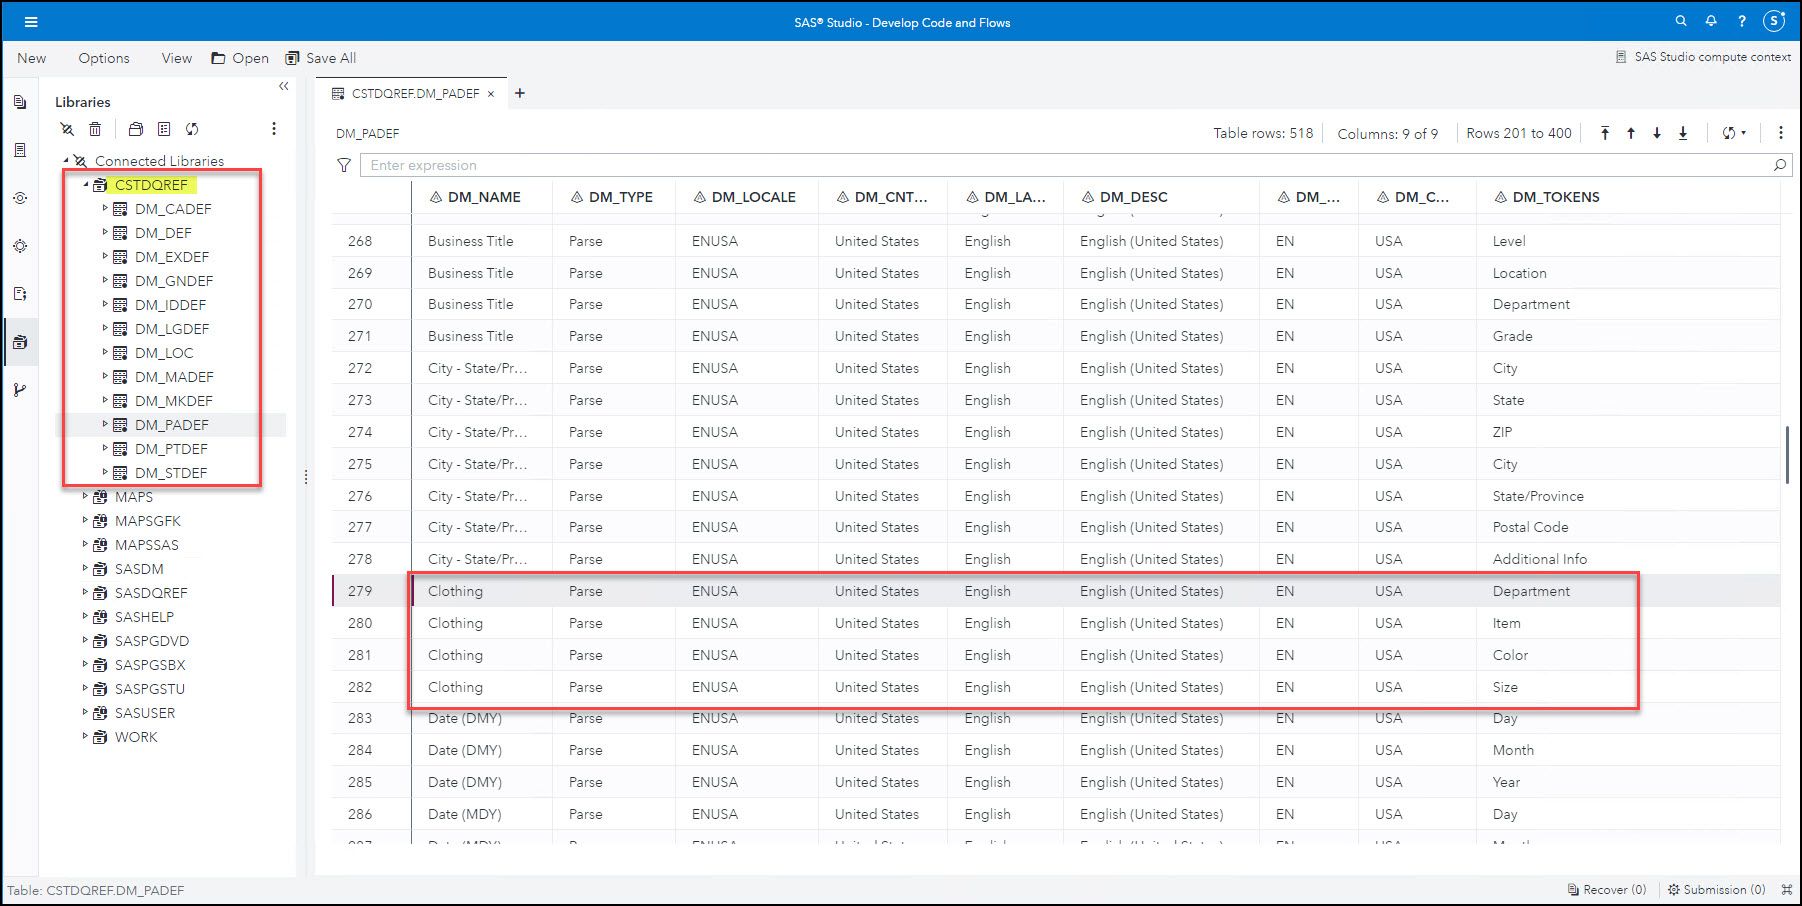The width and height of the screenshot is (1802, 906).
Task: Refresh the DM_PADEF table data
Action: [x=1728, y=132]
